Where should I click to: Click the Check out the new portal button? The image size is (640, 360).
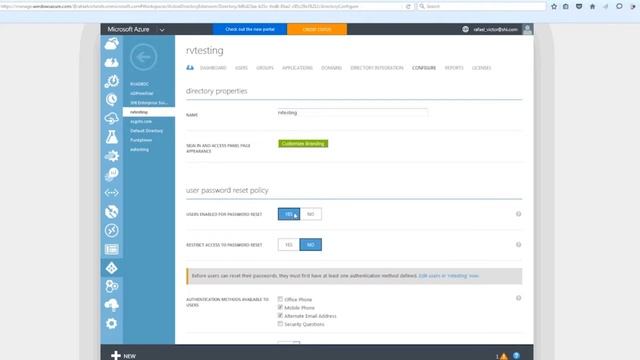250,29
